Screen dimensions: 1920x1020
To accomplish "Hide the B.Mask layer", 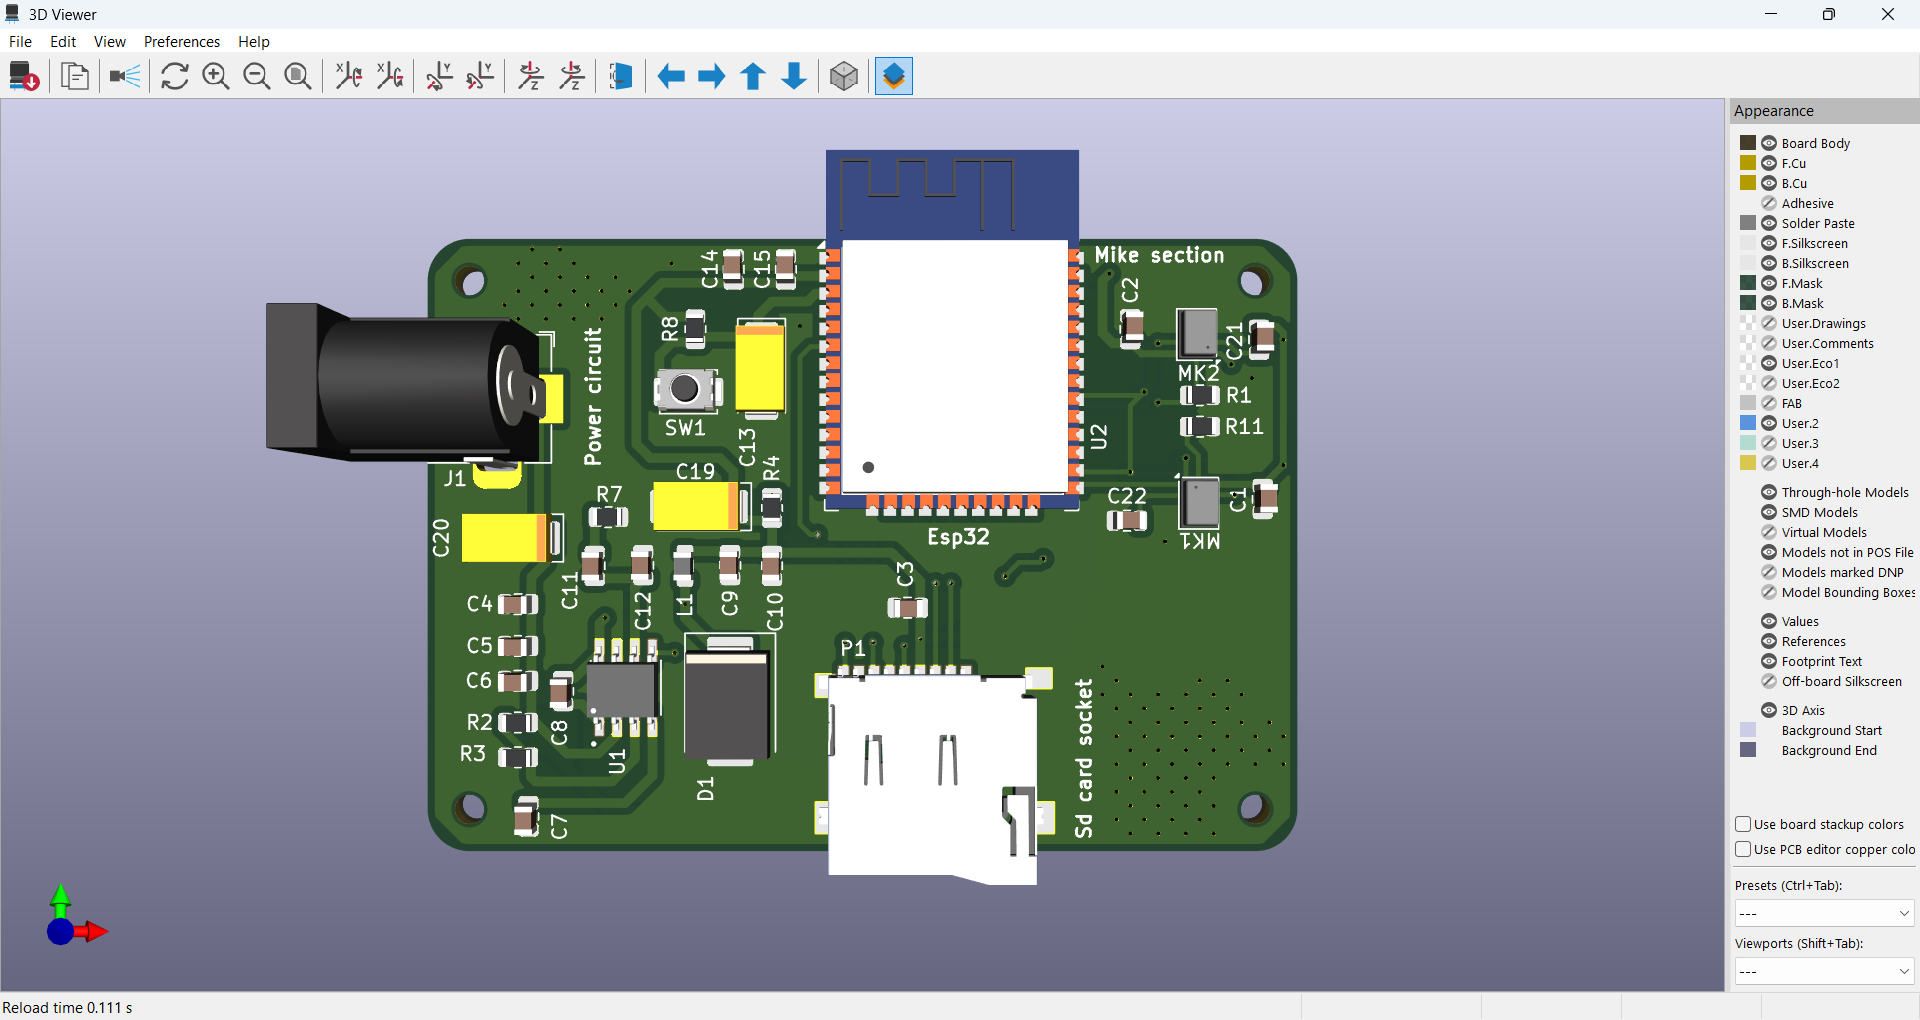I will pyautogui.click(x=1769, y=303).
